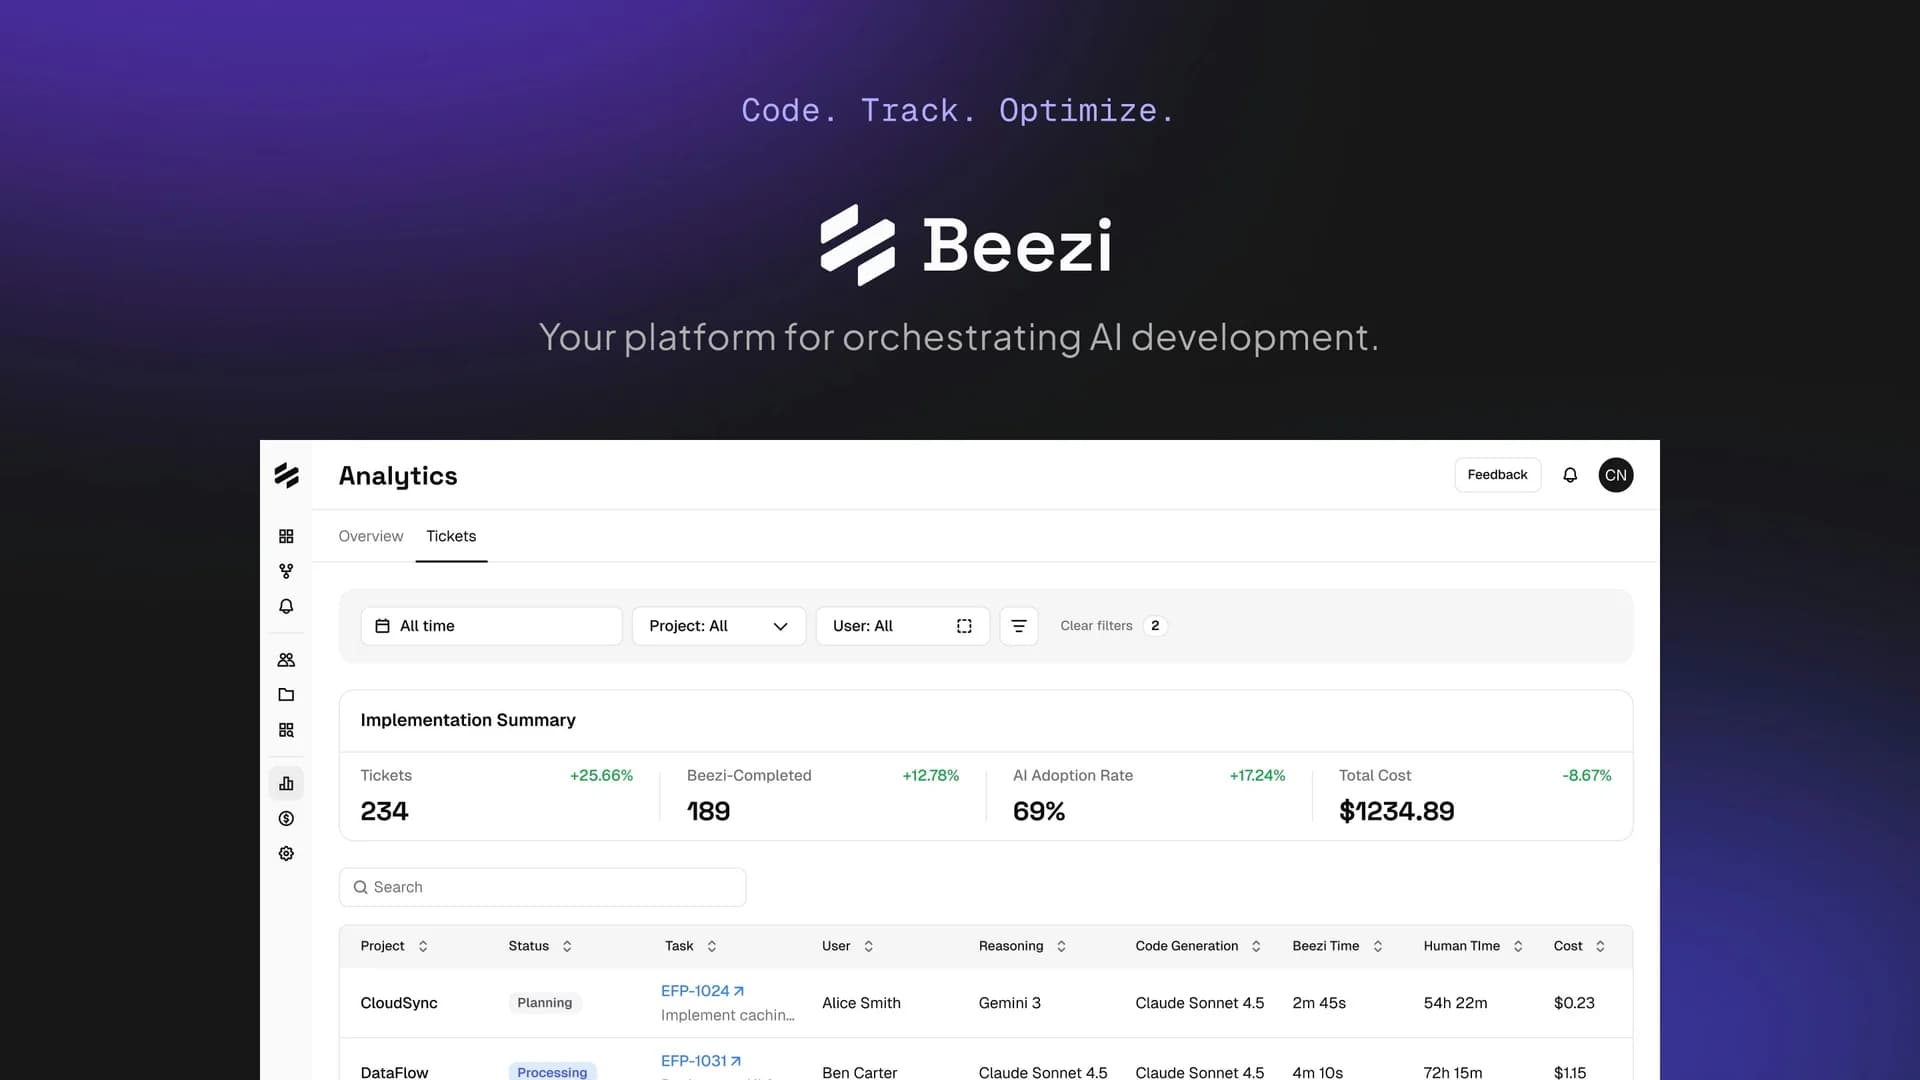
Task: Open the filter options icon beside User filter
Action: pyautogui.click(x=1019, y=625)
